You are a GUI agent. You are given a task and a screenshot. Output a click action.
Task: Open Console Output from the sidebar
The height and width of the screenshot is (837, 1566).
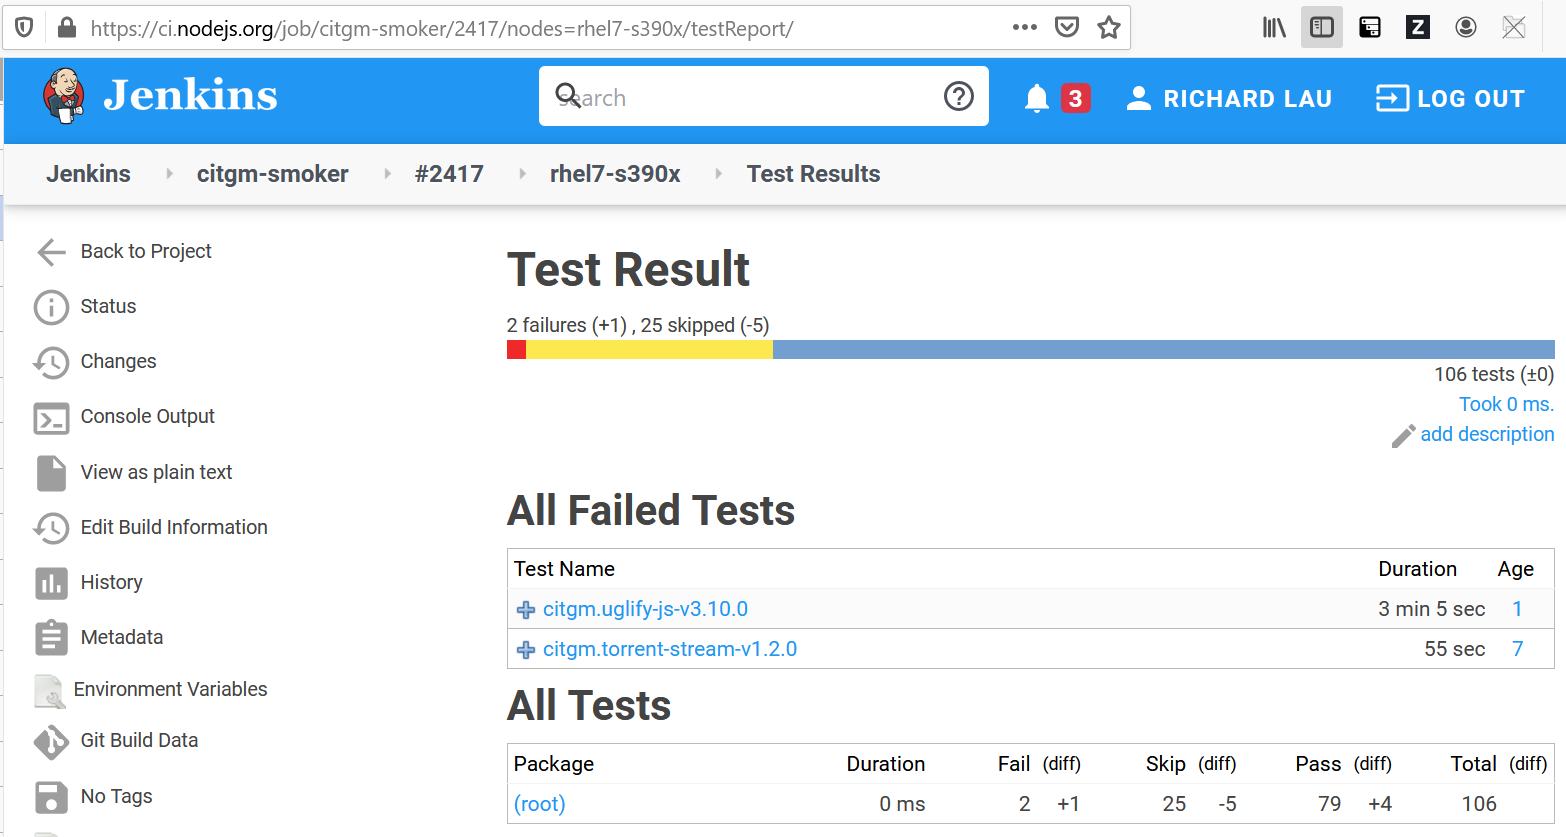(147, 417)
